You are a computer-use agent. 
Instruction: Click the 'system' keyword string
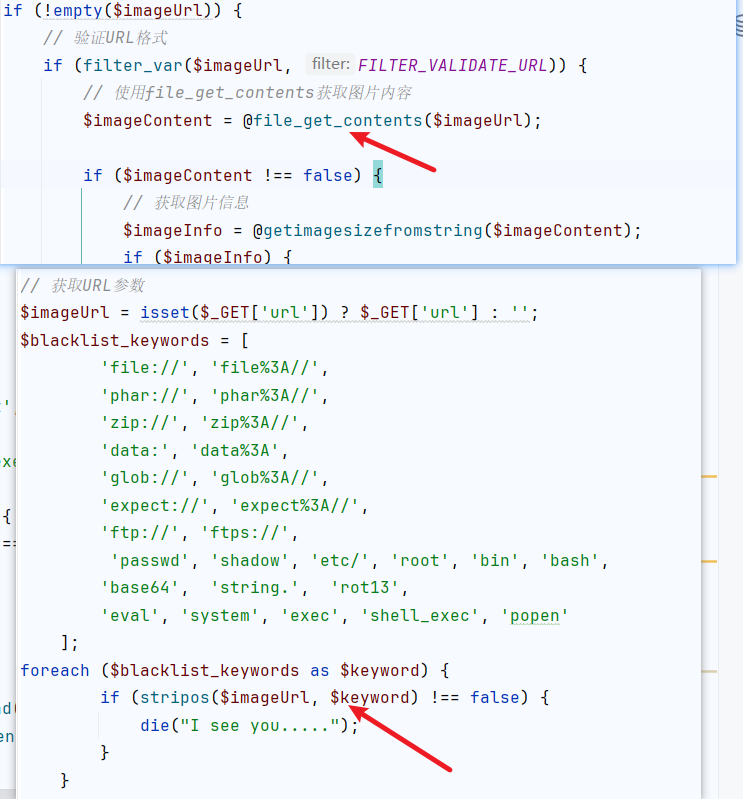coord(220,616)
